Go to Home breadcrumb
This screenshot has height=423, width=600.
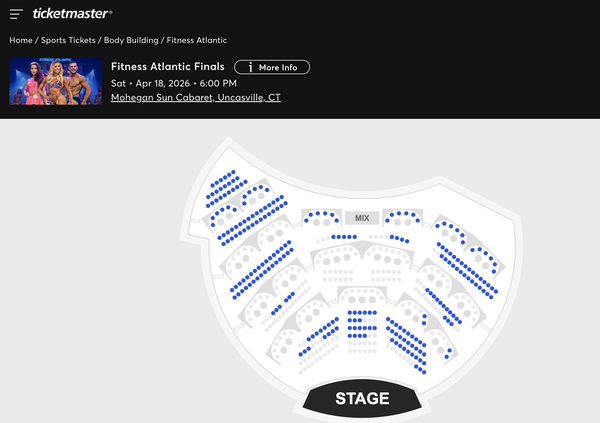click(21, 40)
